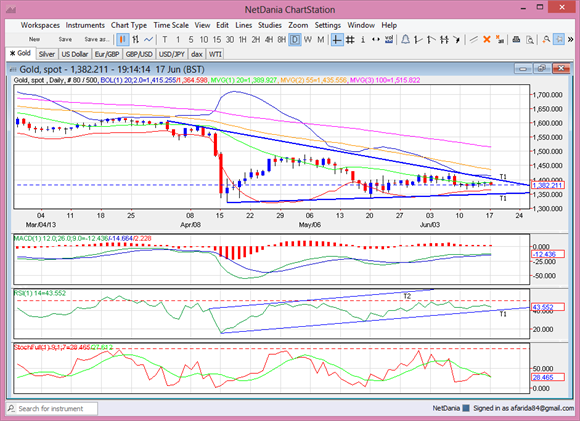
Task: Open the Zoom menu
Action: [298, 25]
